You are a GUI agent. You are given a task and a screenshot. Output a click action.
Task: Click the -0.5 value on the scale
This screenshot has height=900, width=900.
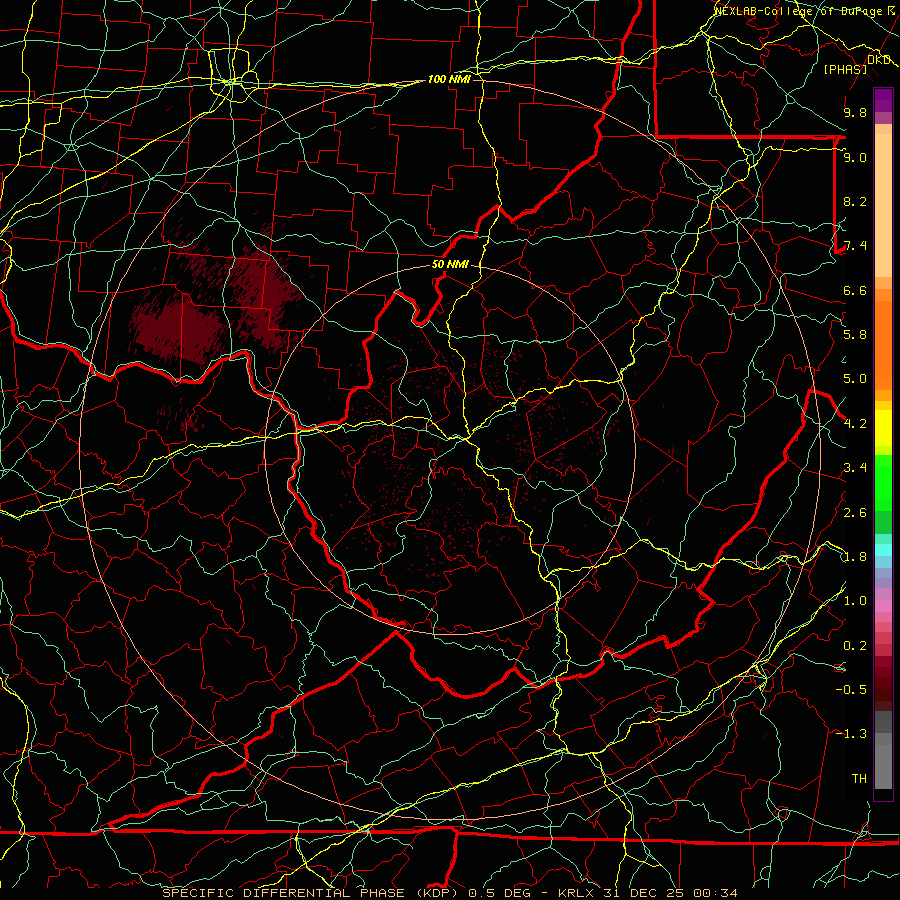tap(851, 689)
